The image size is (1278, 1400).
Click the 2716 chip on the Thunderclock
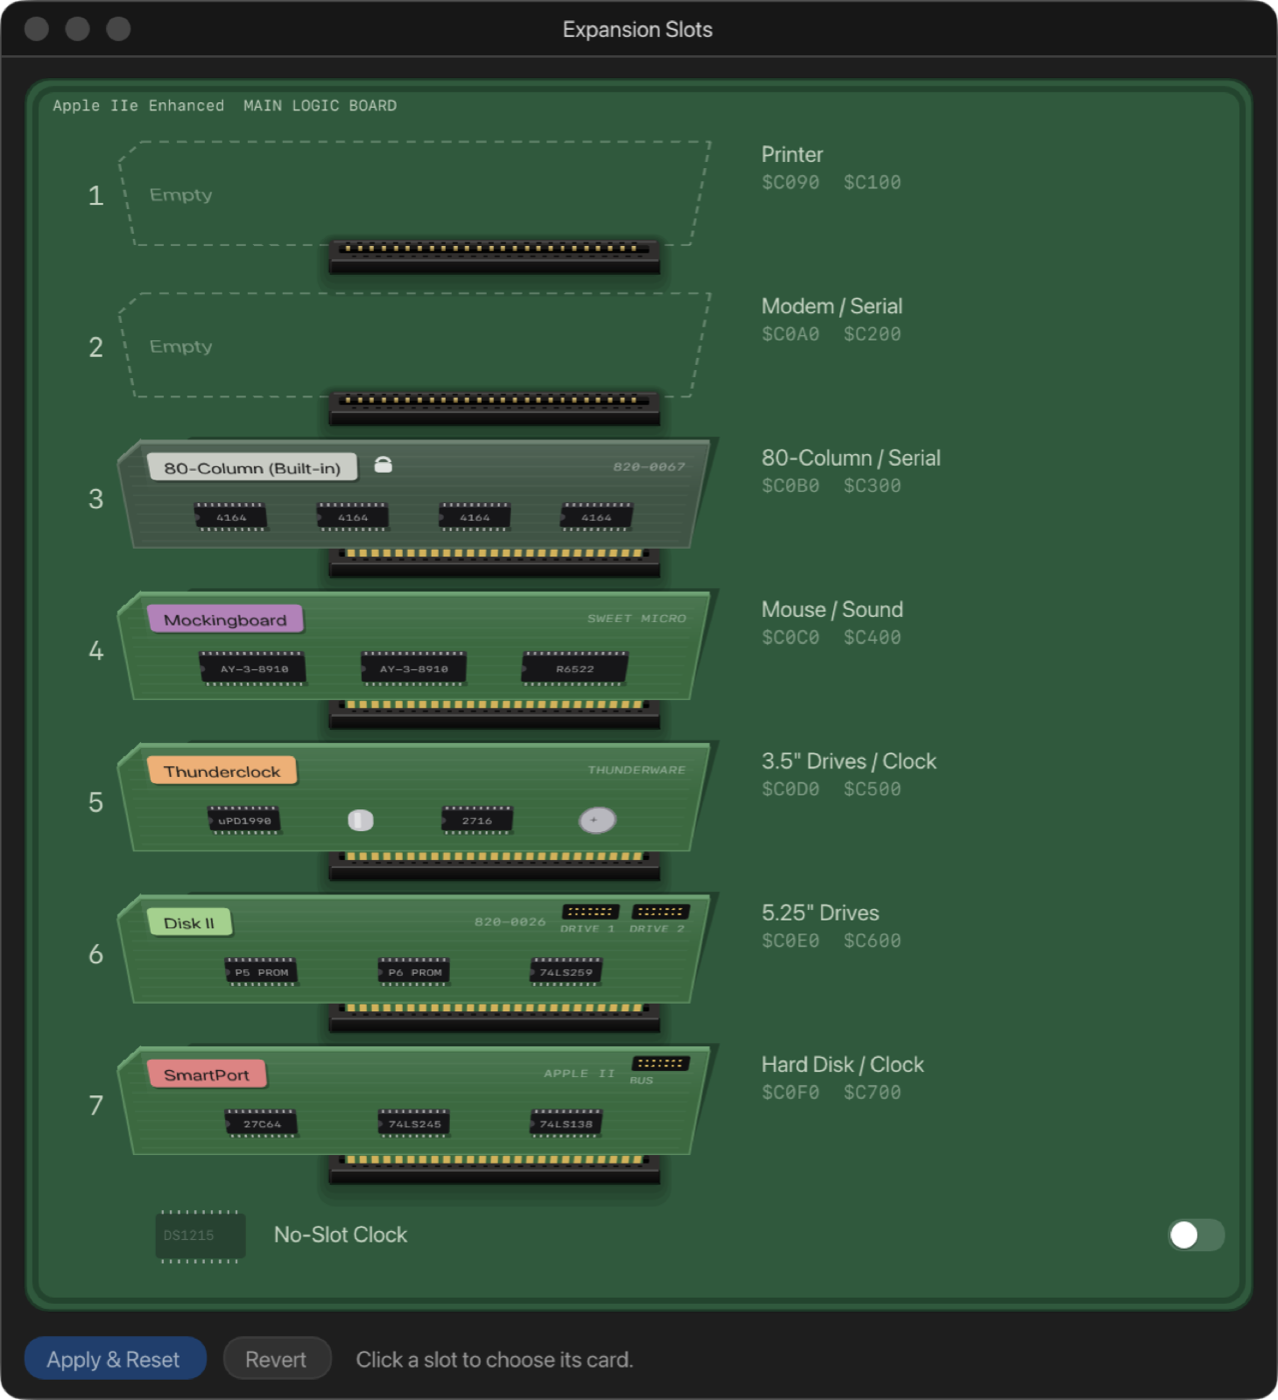pos(477,821)
